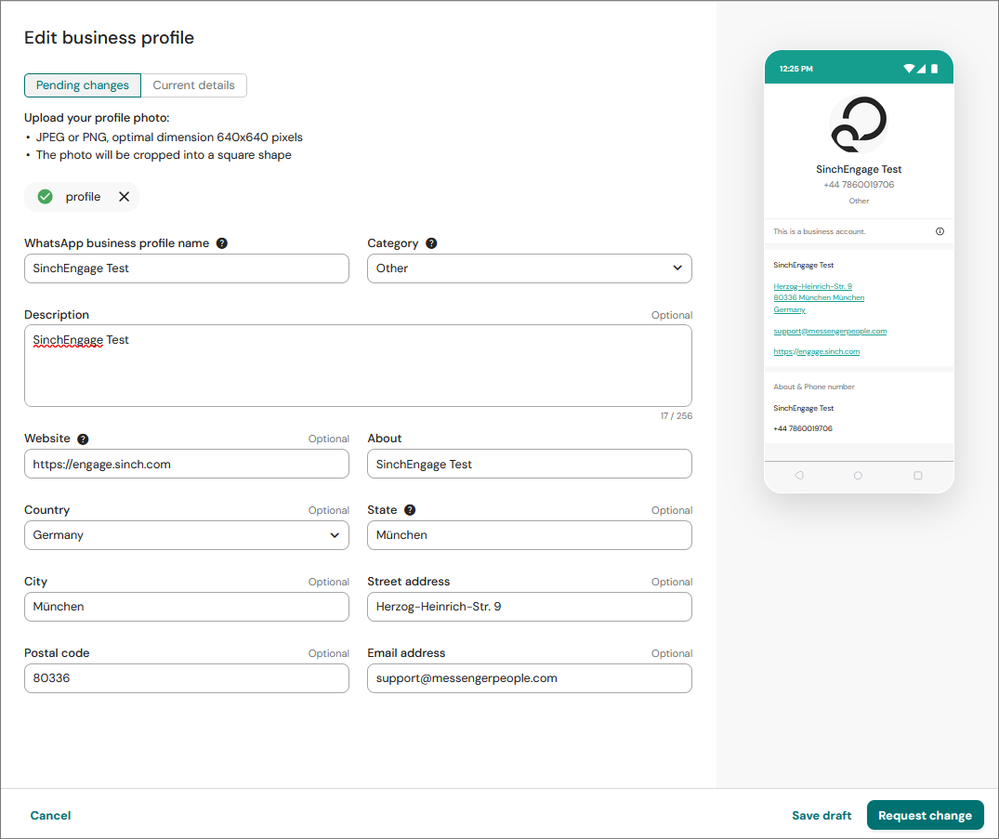Viewport: 999px width, 839px height.
Task: Click Save draft
Action: 821,815
